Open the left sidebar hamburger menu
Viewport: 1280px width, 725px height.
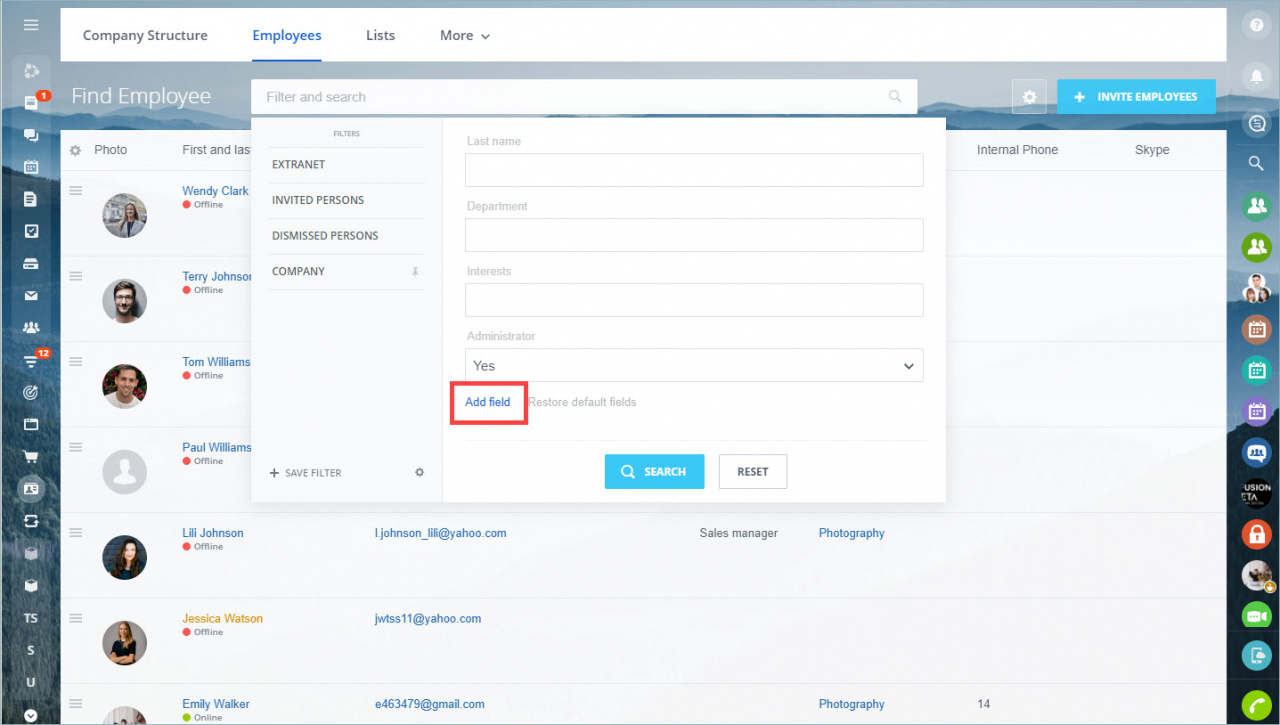(31, 24)
